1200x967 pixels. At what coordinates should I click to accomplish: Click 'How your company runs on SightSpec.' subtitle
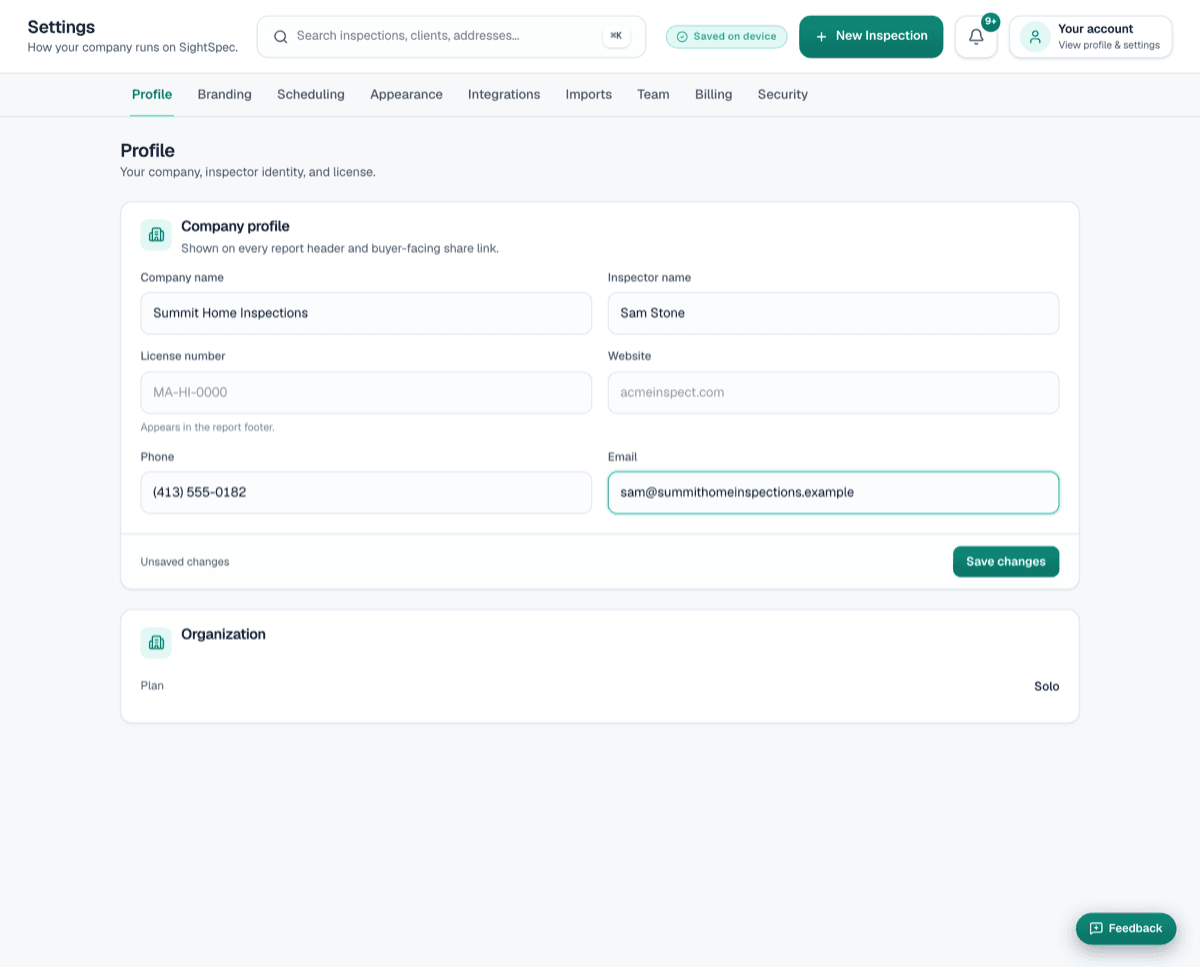[x=133, y=47]
